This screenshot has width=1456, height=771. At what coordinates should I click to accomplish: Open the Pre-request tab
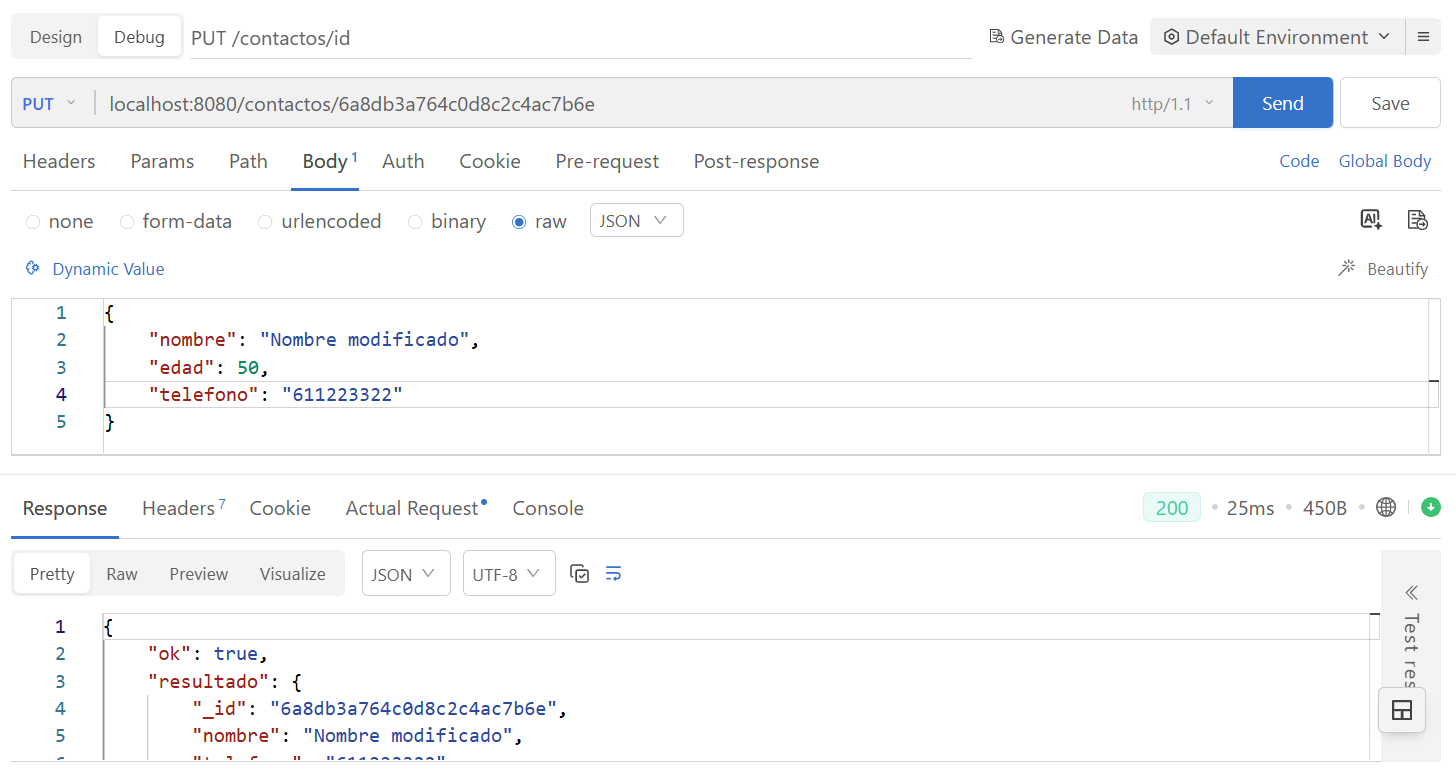click(x=607, y=161)
